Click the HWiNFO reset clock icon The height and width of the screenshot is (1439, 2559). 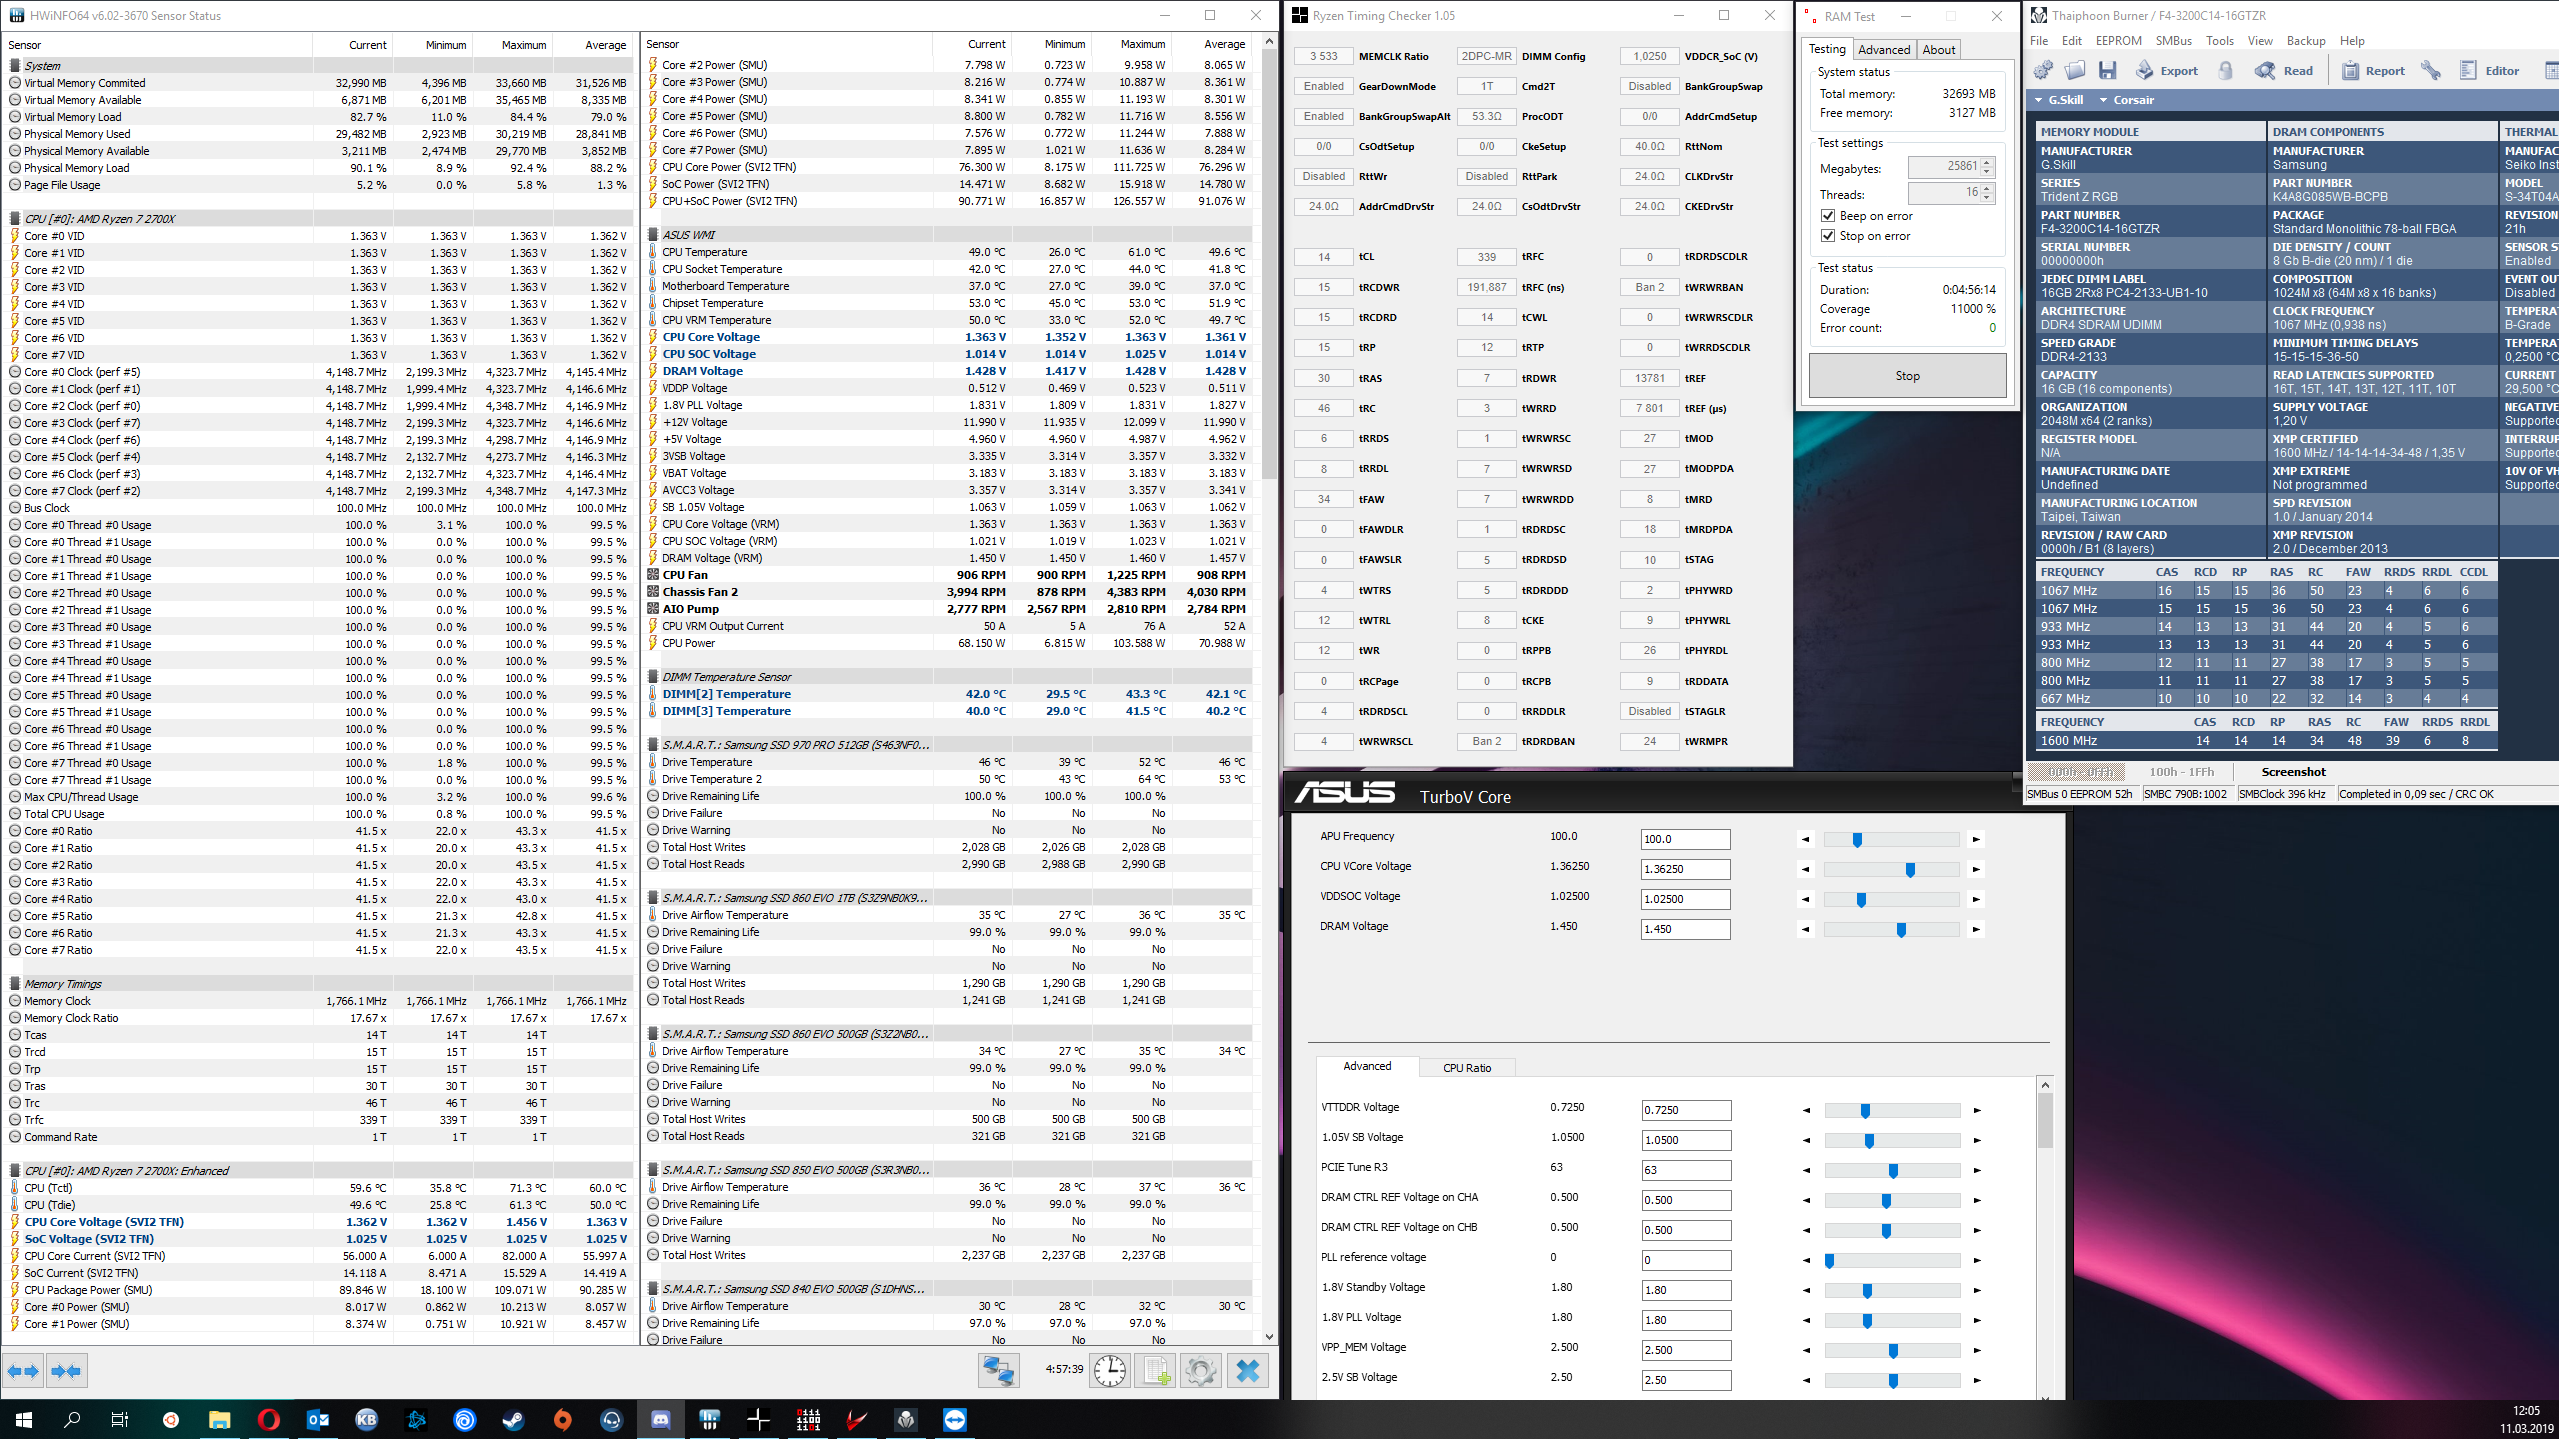pos(1109,1370)
